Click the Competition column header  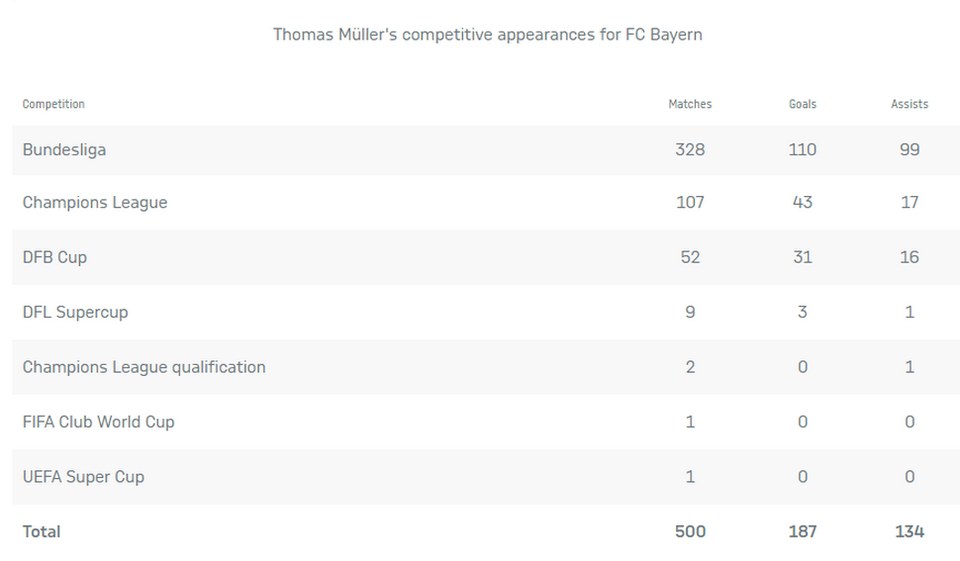54,104
